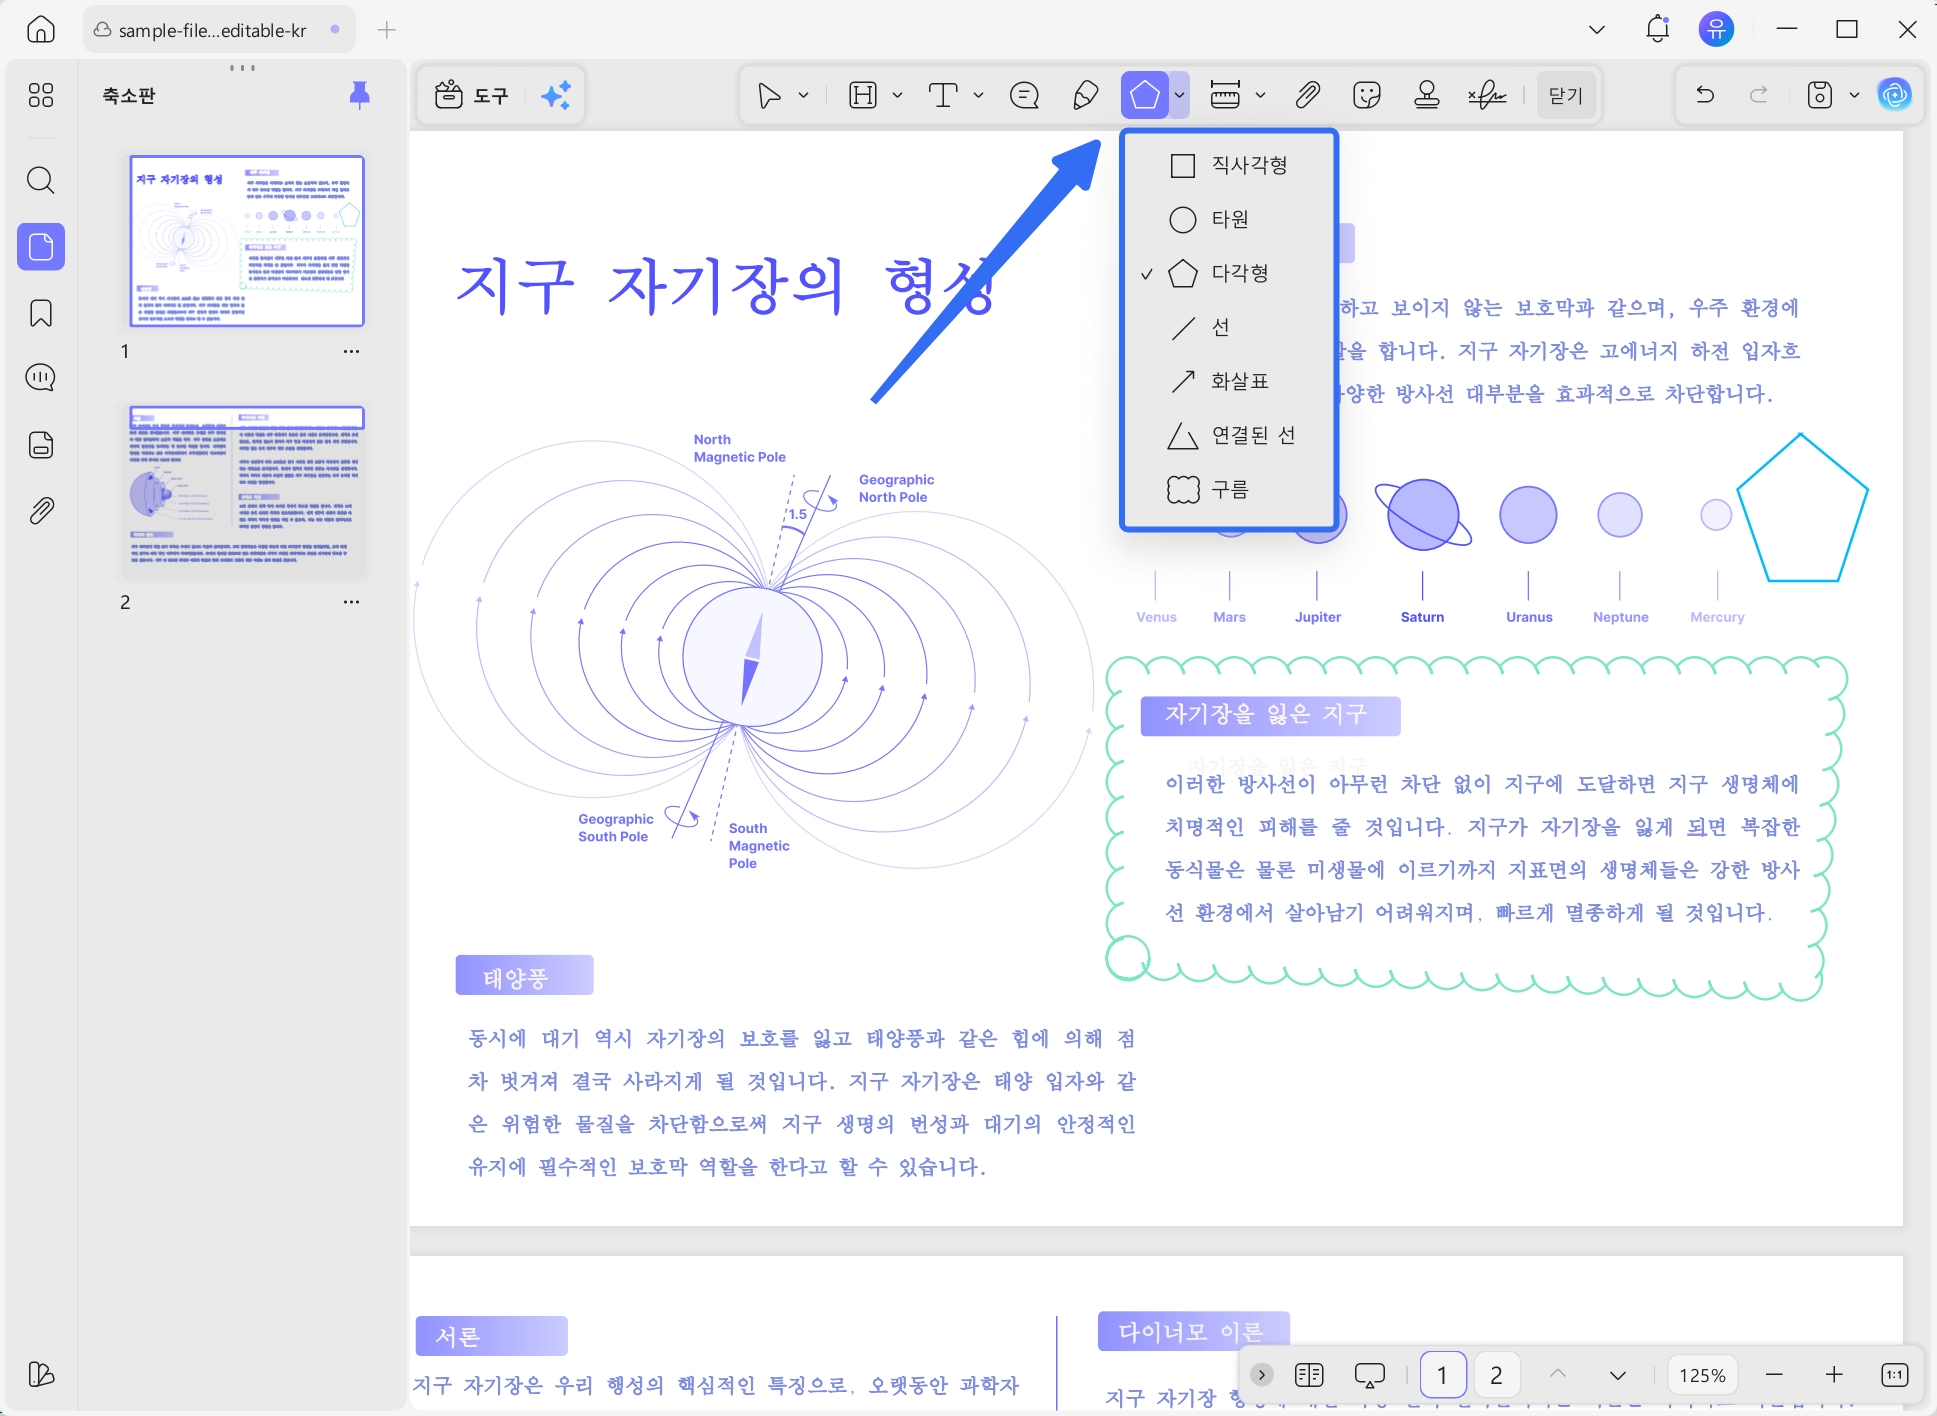
Task: Open the signature tool
Action: (x=1488, y=95)
